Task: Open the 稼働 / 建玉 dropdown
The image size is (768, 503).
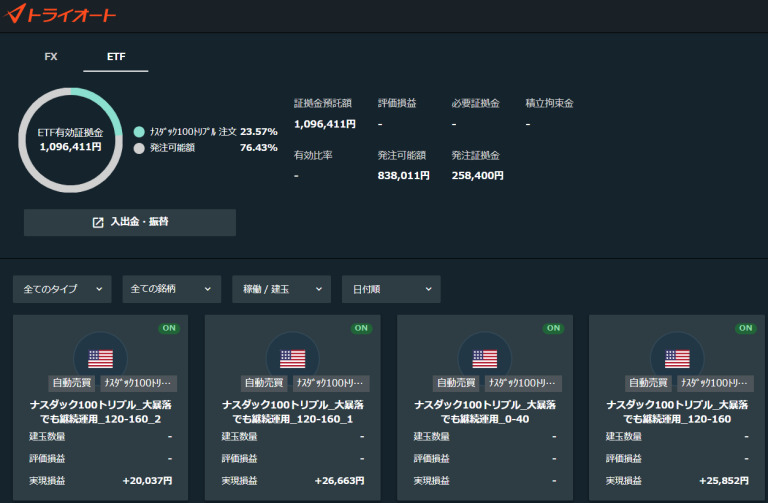Action: 282,289
